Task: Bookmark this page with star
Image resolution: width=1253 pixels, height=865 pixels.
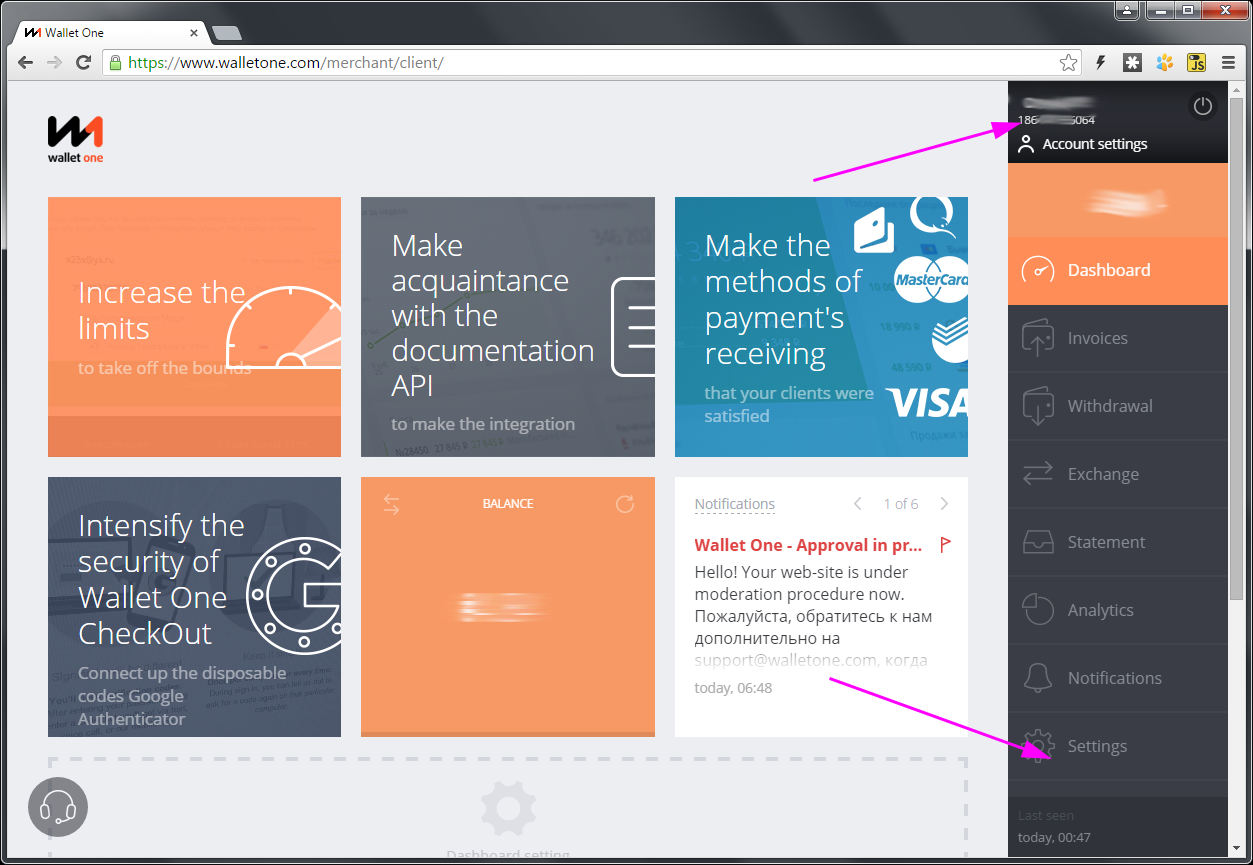Action: pos(1068,63)
